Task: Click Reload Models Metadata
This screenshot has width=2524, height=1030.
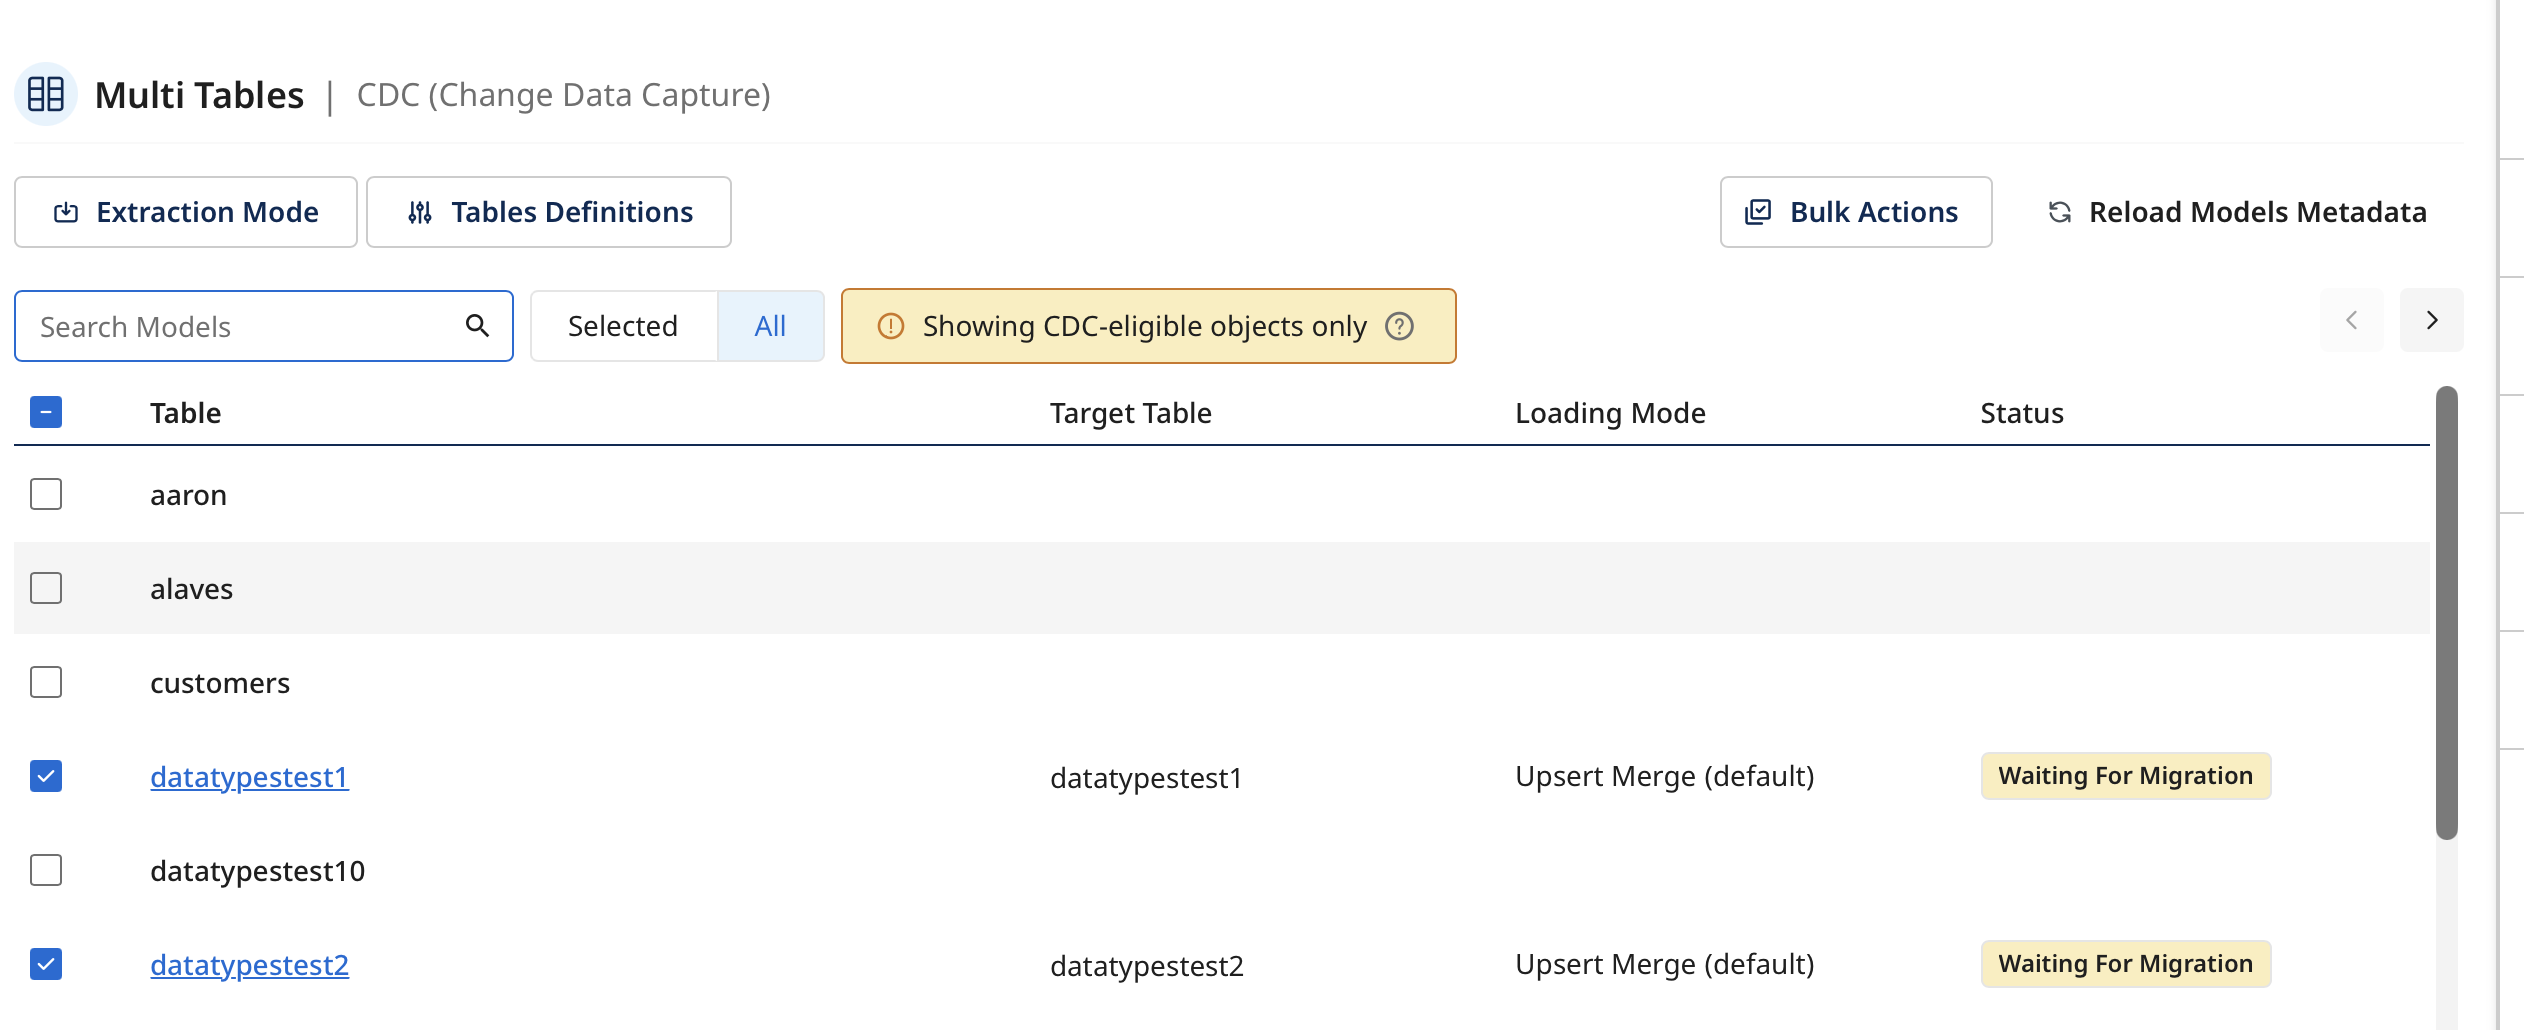Action: 2238,212
